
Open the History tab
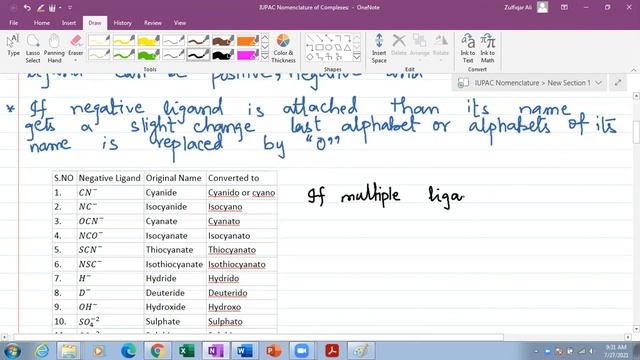(x=122, y=23)
